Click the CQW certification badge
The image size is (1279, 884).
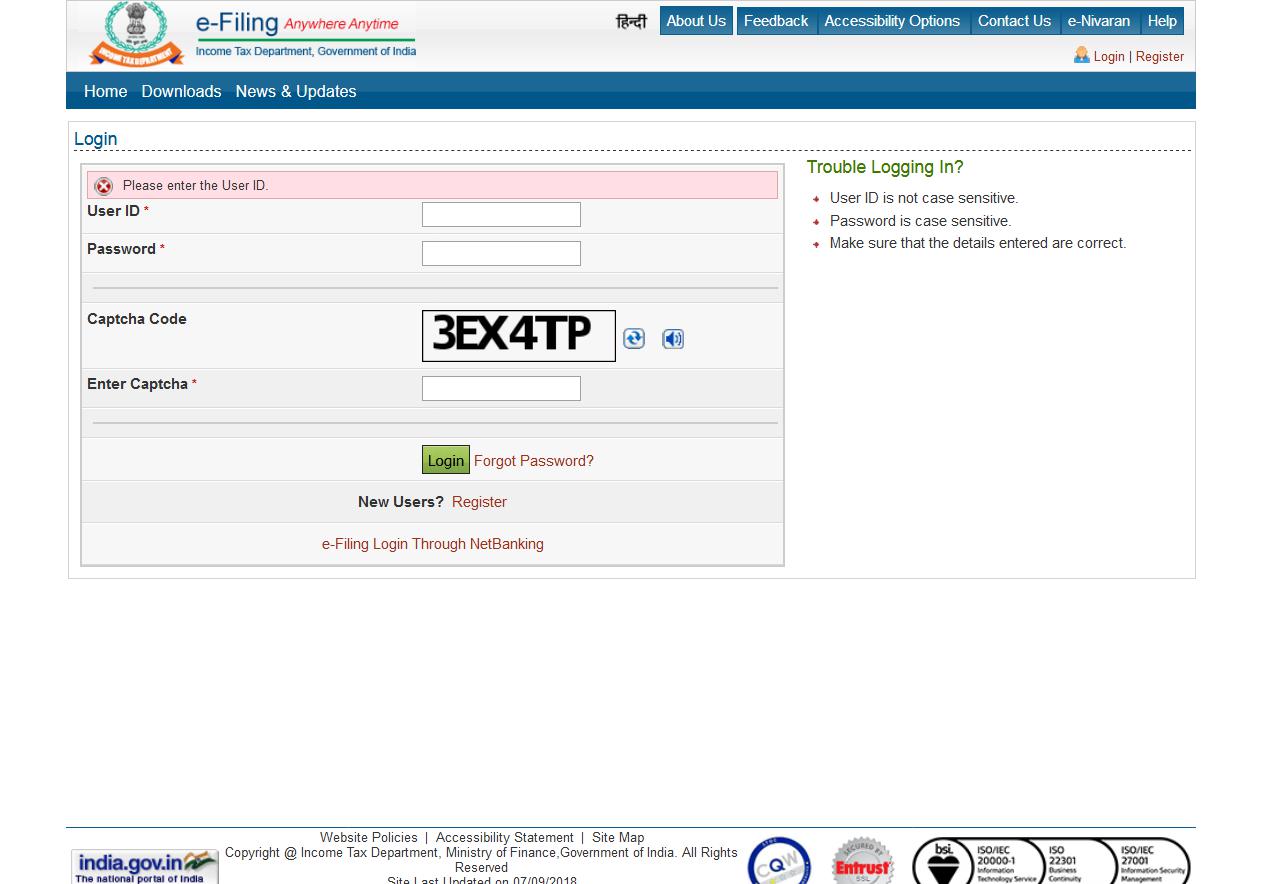pos(779,861)
